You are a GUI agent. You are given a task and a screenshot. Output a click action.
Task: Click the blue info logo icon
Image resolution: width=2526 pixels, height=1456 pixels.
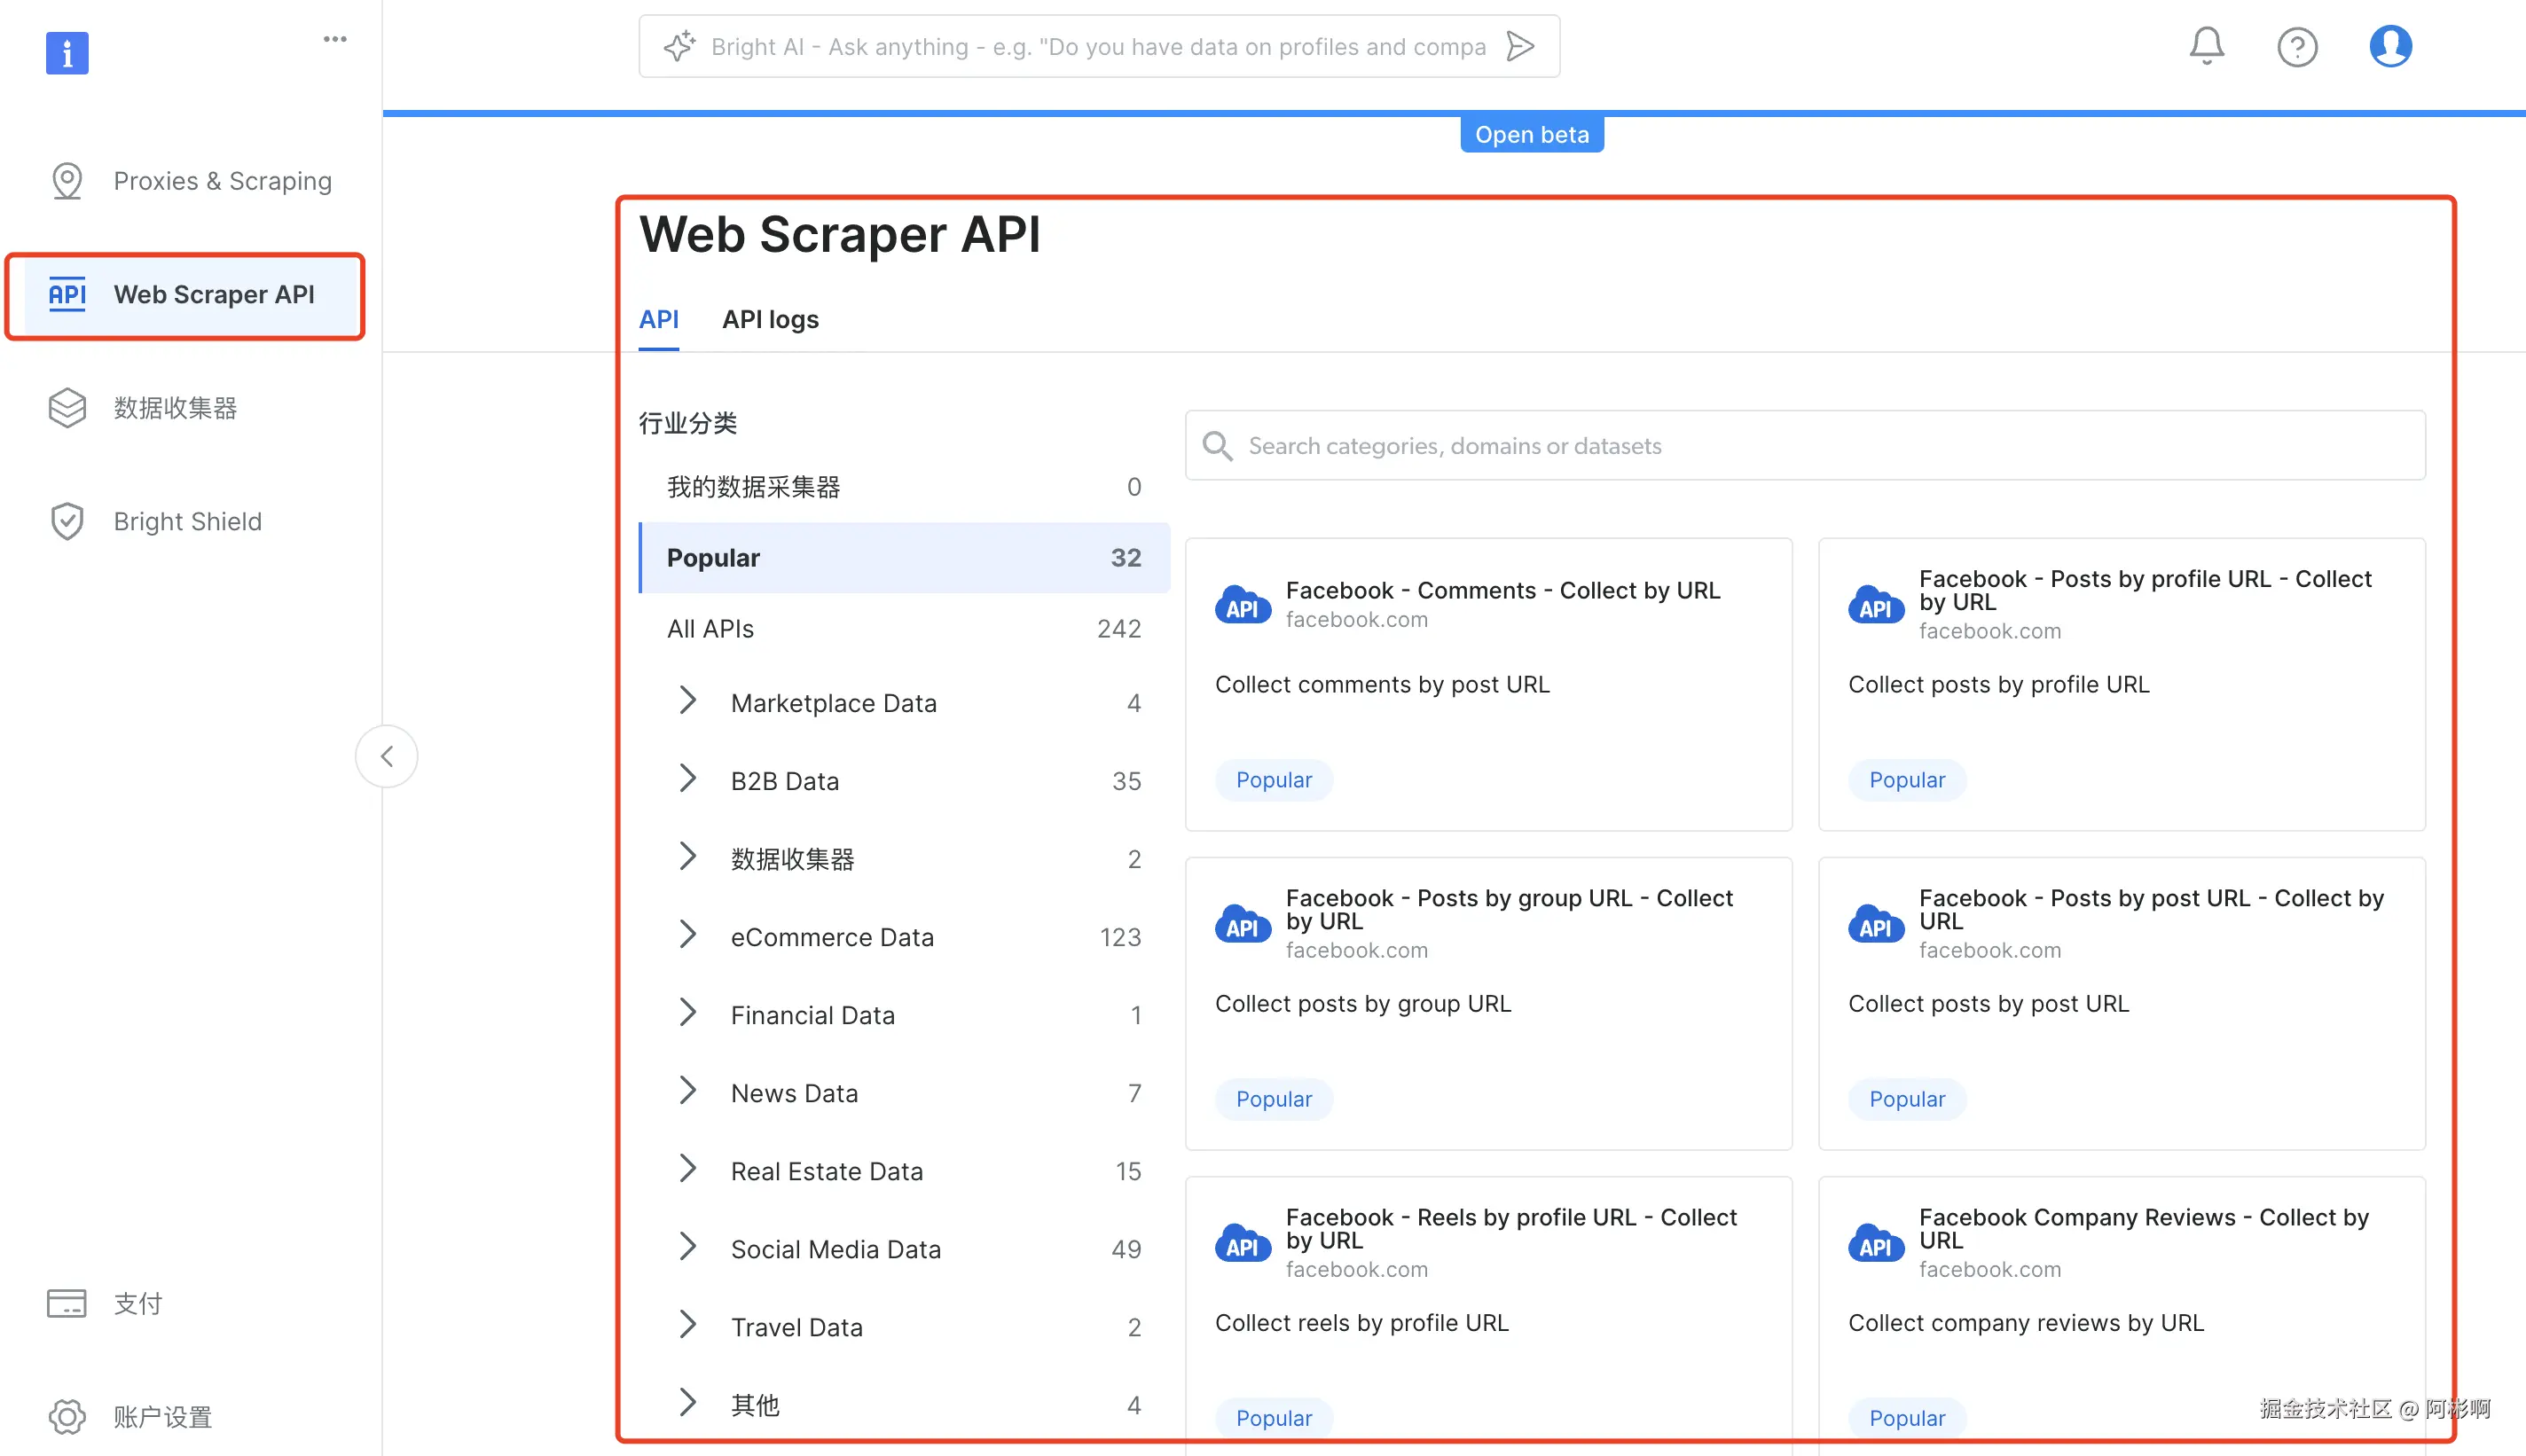[67, 53]
